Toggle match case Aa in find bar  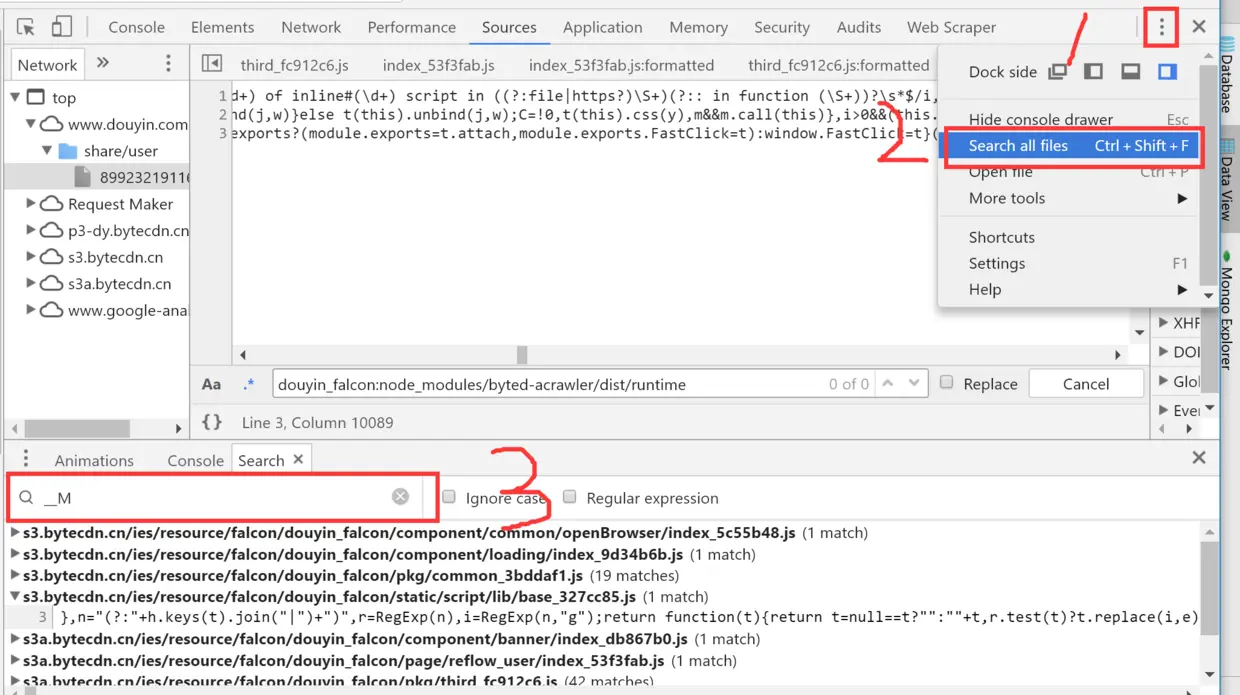click(x=211, y=384)
